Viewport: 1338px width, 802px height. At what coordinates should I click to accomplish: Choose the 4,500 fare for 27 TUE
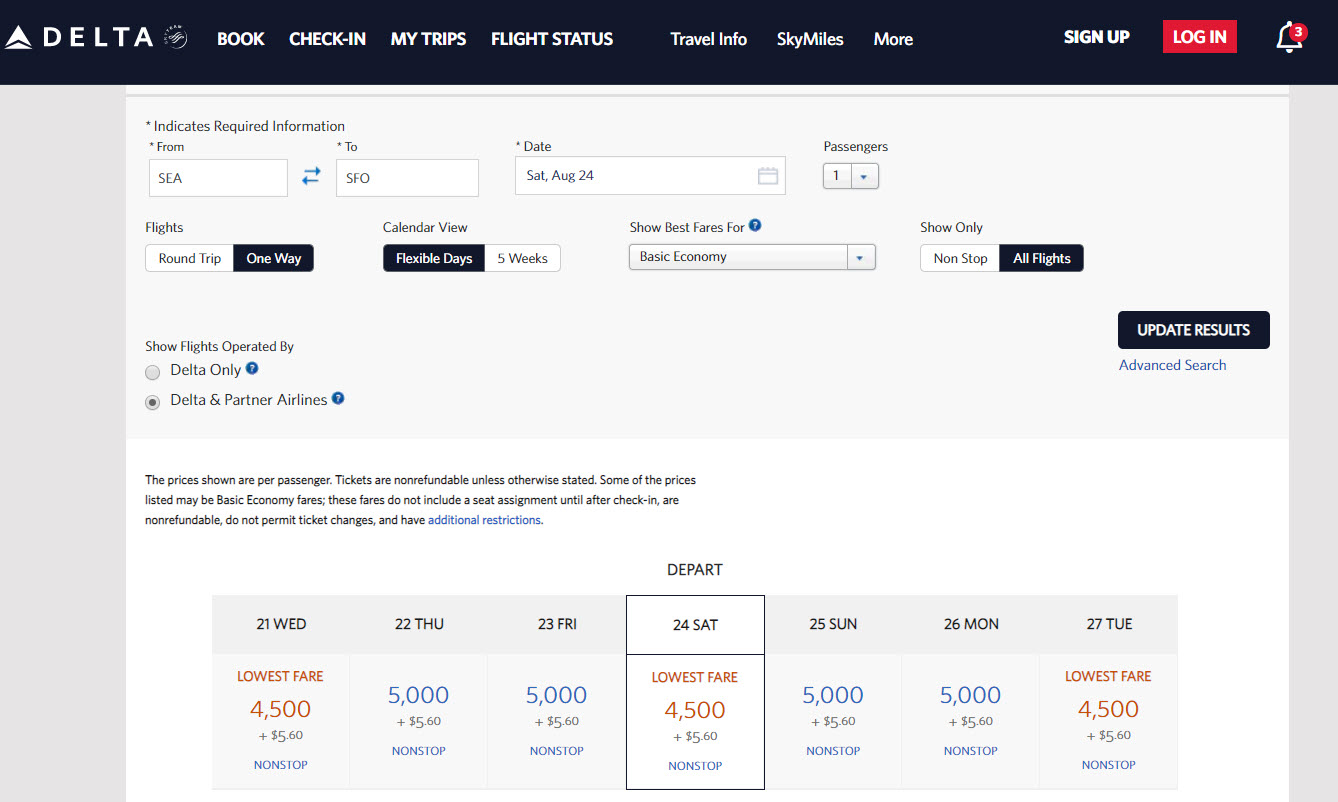click(1109, 709)
